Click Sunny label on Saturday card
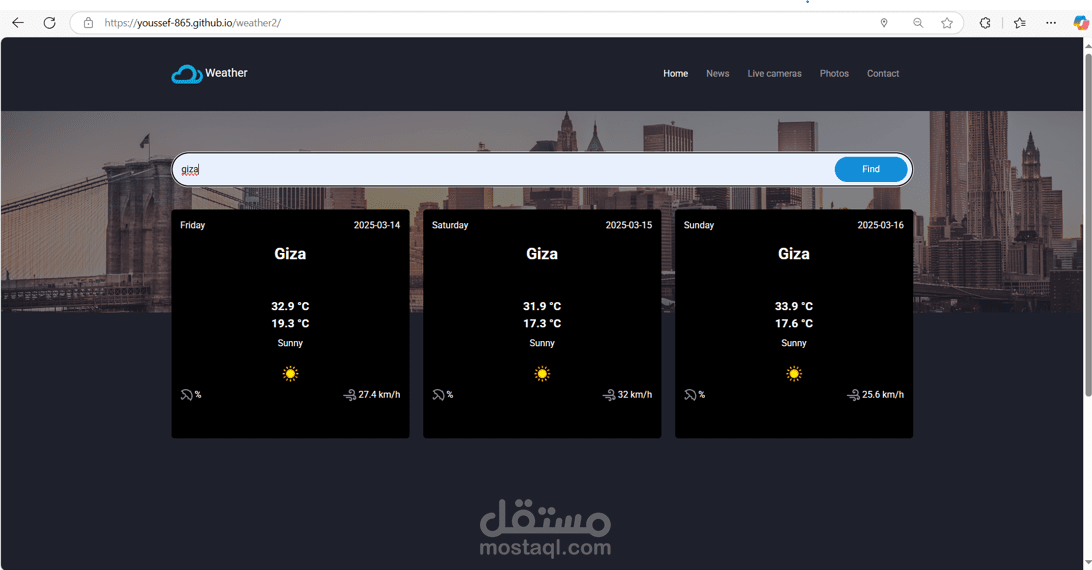1092x570 pixels. (542, 344)
